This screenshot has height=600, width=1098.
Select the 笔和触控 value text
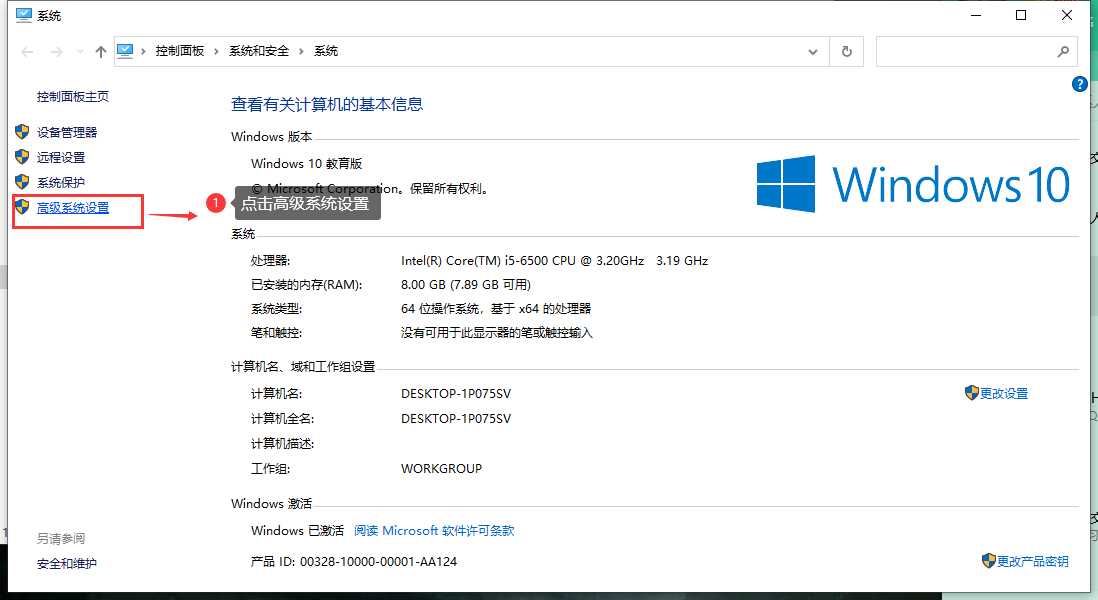click(x=496, y=333)
